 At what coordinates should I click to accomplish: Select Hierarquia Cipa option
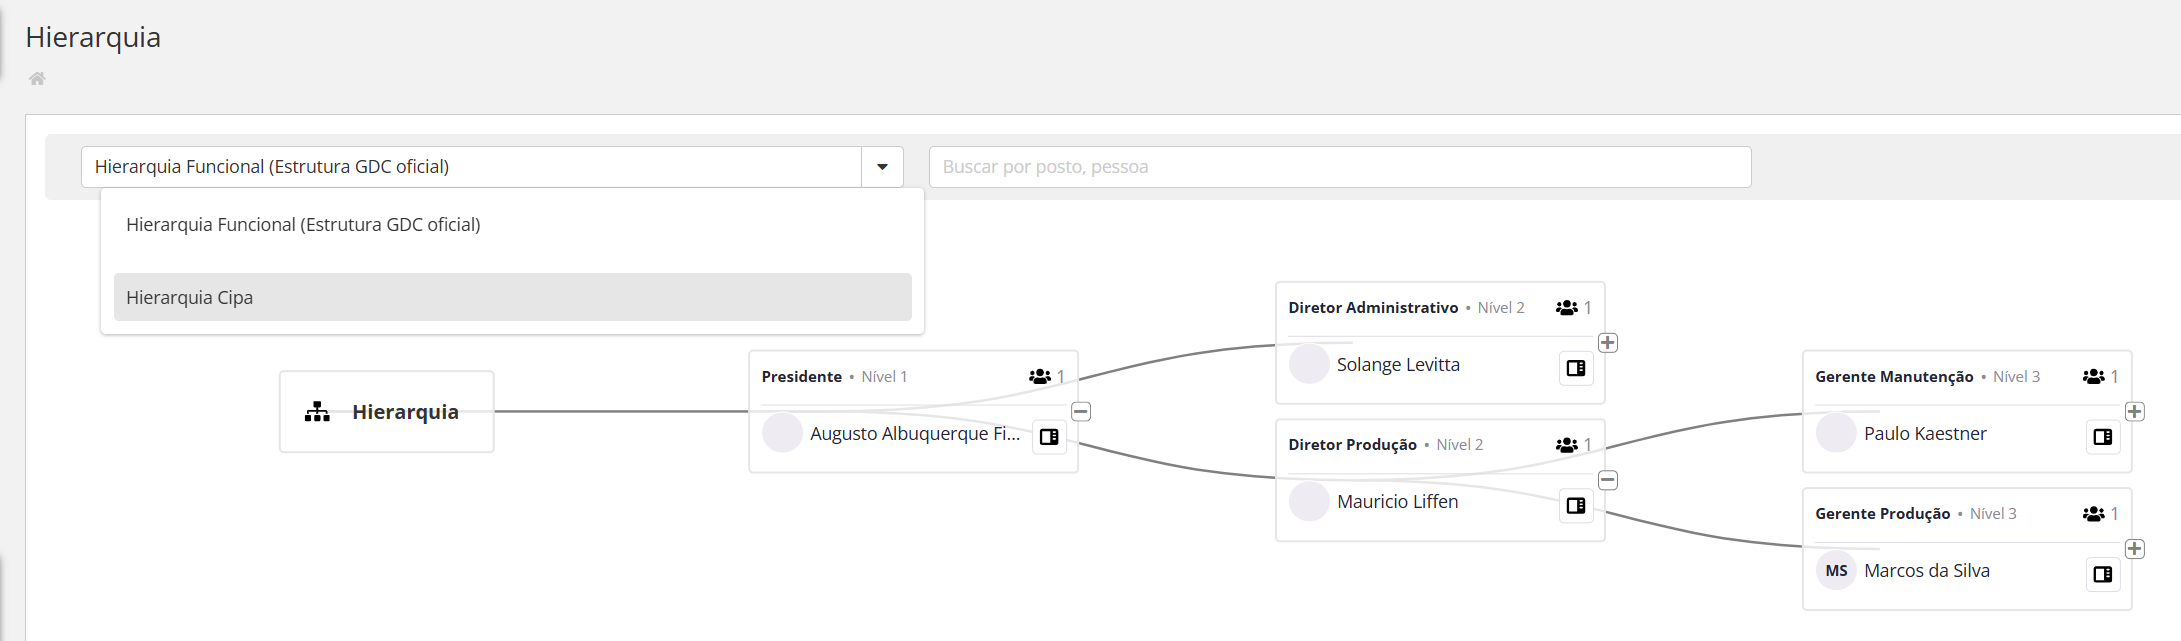click(512, 298)
